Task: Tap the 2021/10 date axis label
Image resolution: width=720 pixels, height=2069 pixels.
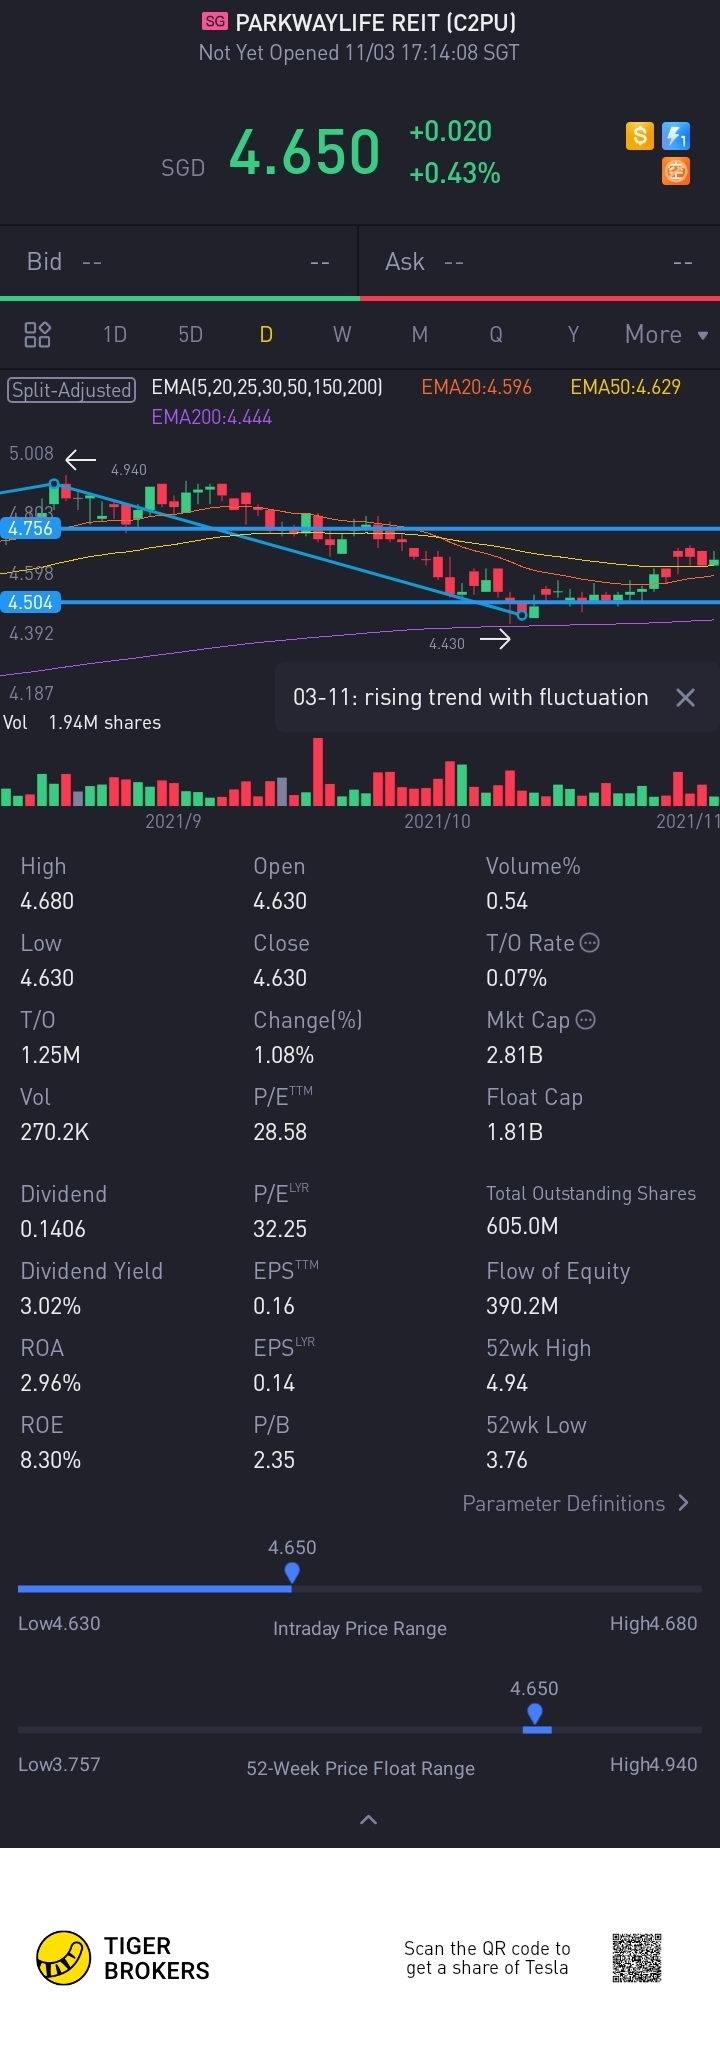Action: [437, 821]
